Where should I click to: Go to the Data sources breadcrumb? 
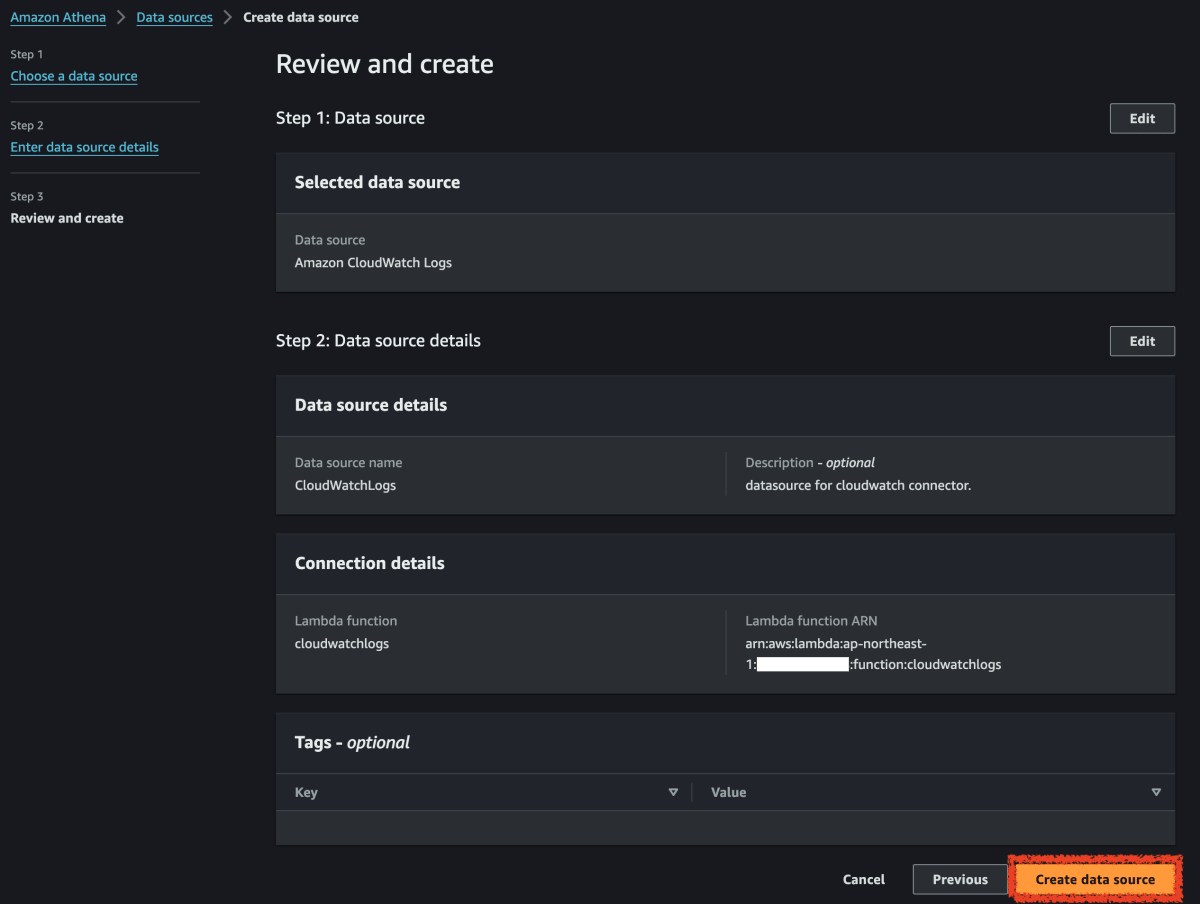[175, 17]
